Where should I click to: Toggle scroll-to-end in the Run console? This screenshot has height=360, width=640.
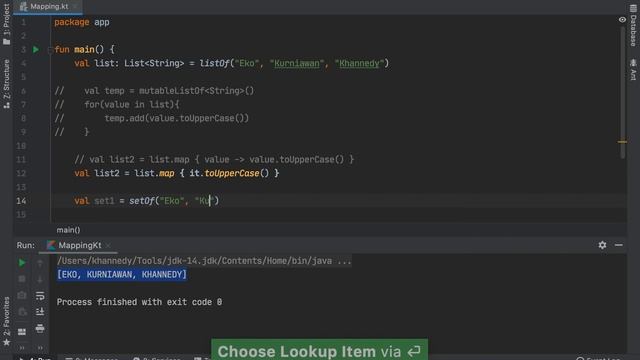40,312
